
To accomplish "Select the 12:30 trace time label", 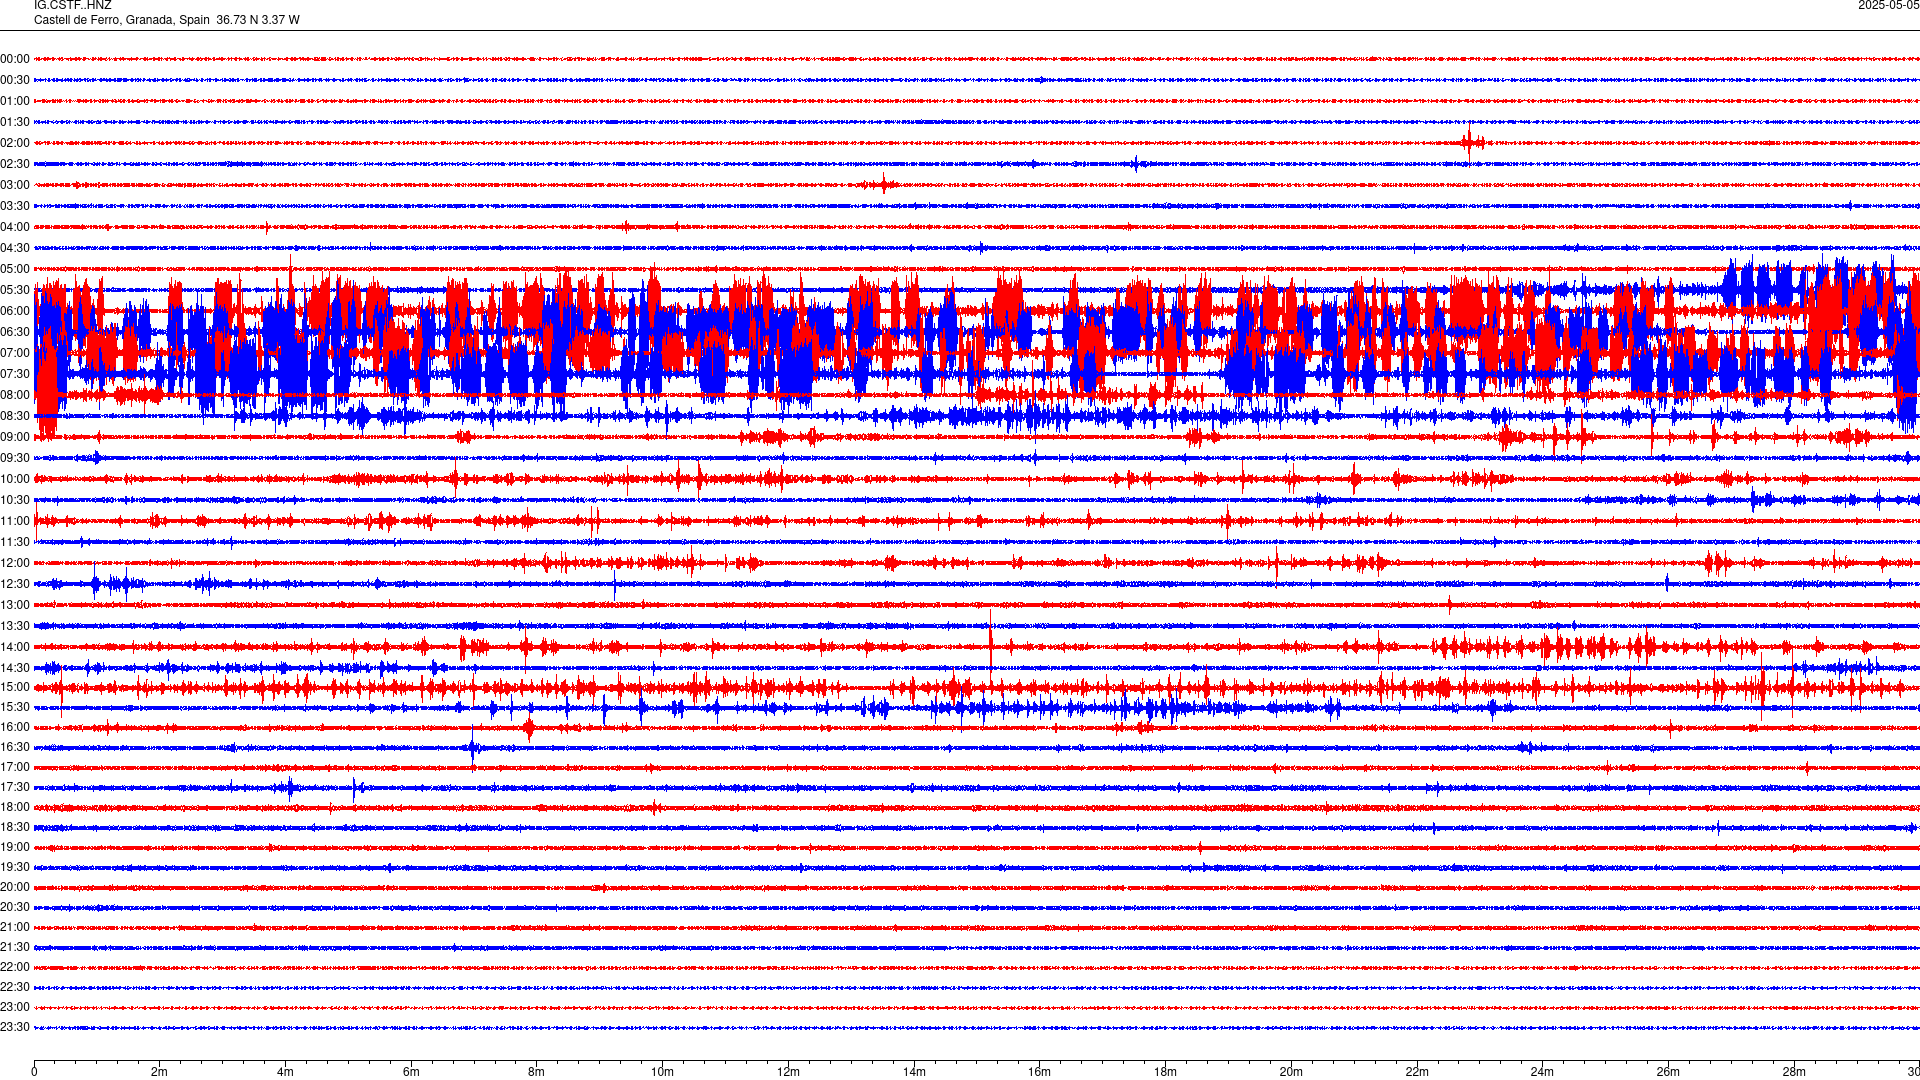I will (15, 584).
